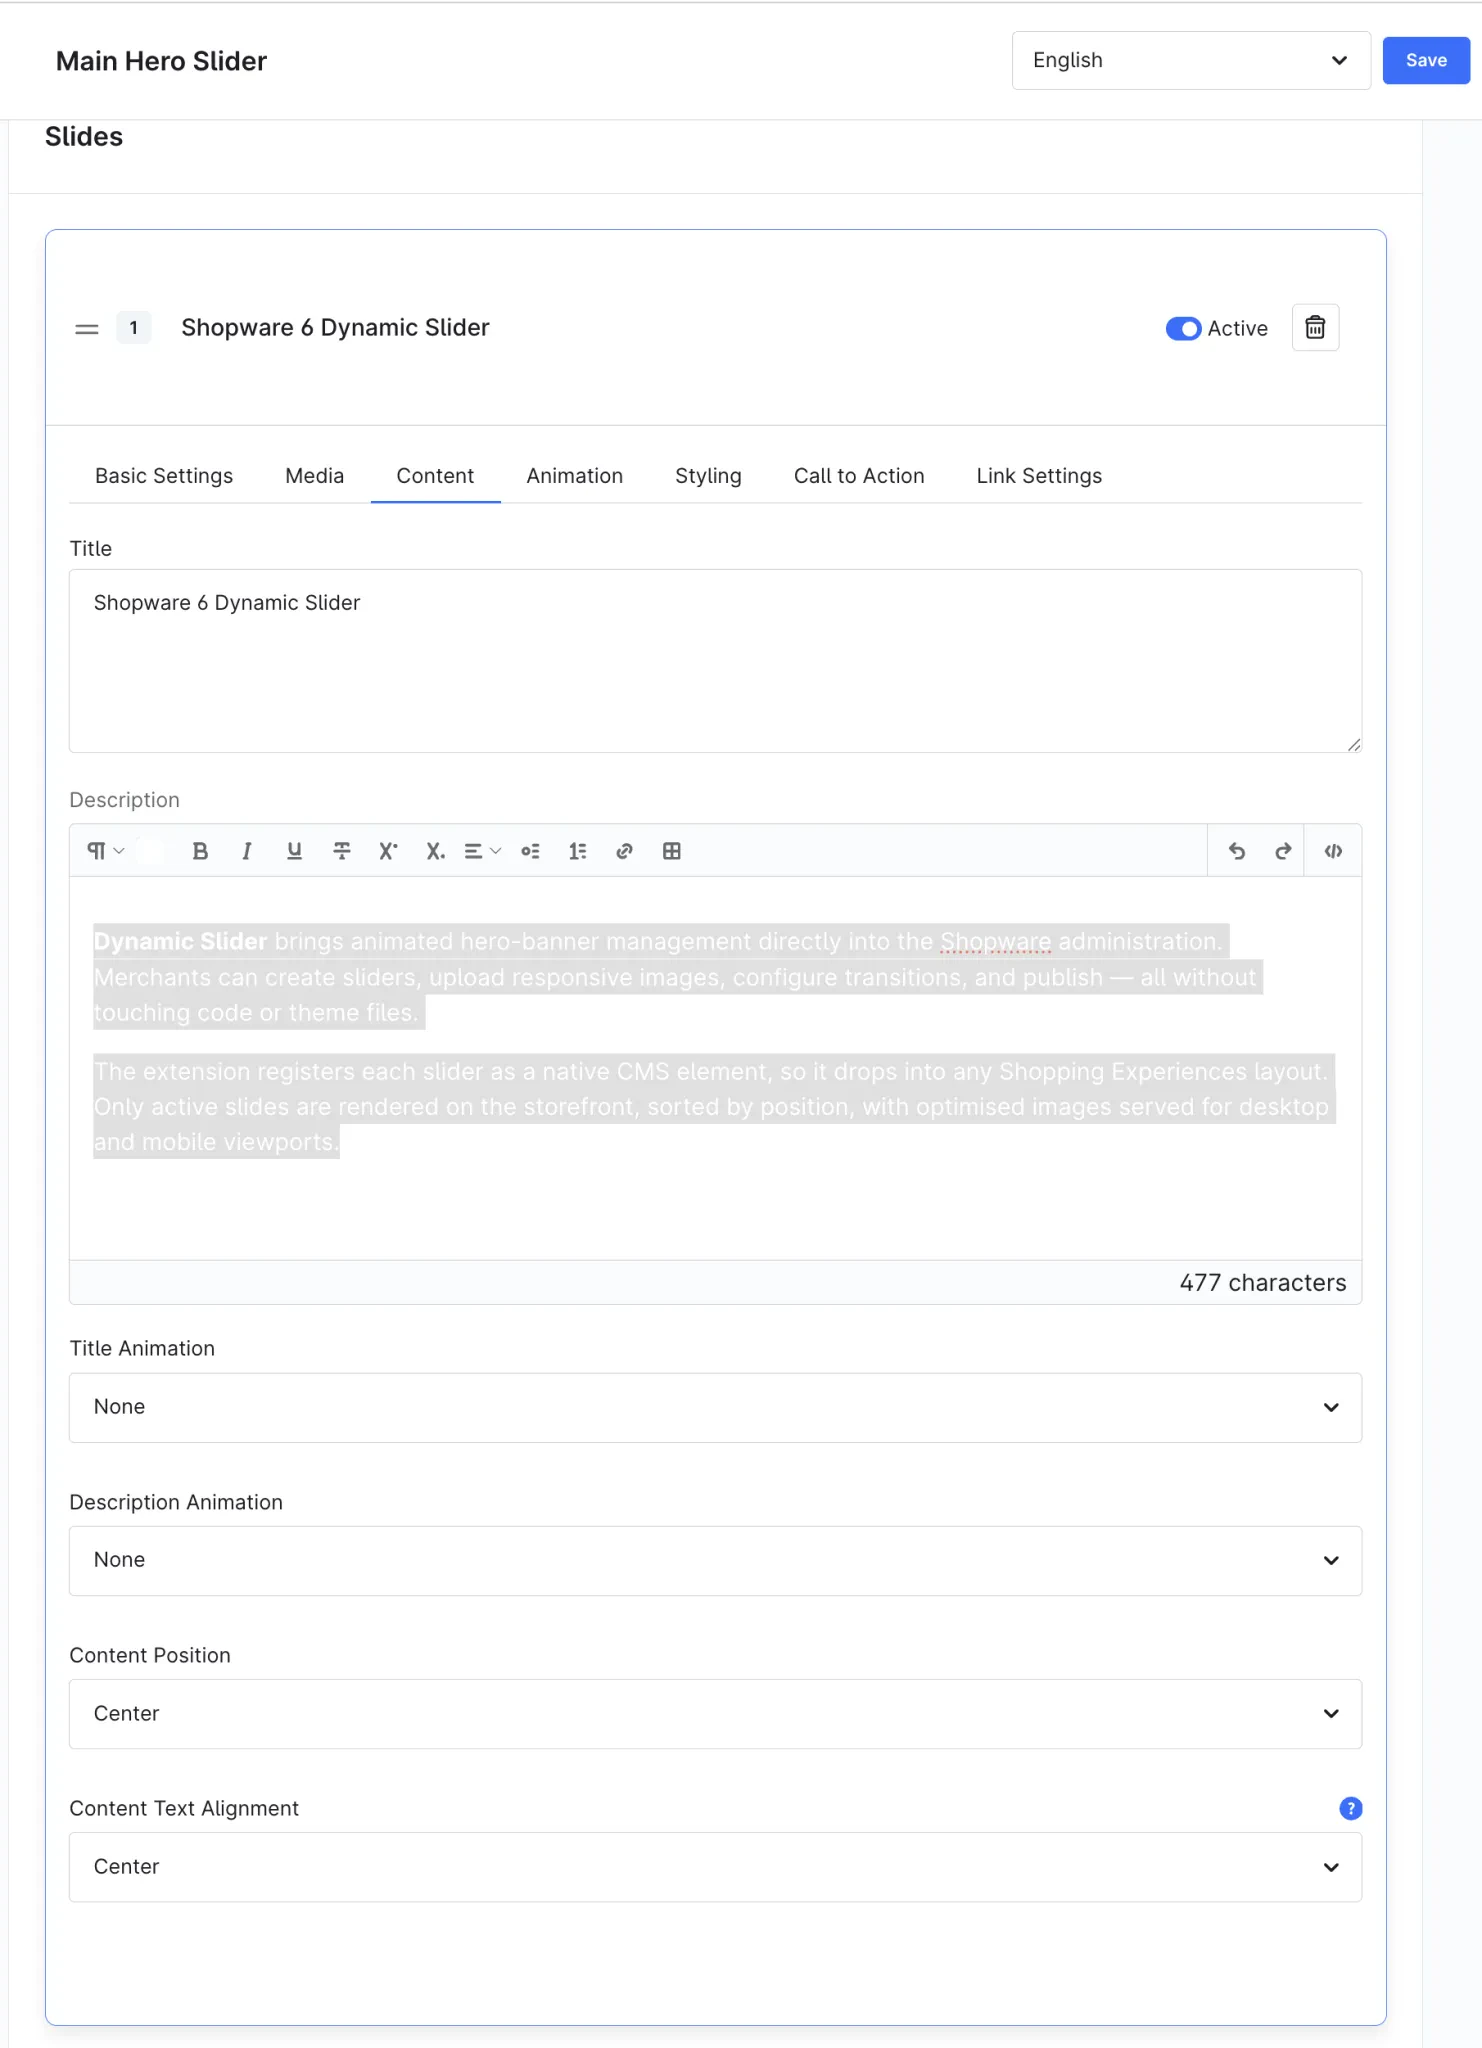Switch to the Media tab
This screenshot has width=1482, height=2048.
tap(314, 476)
